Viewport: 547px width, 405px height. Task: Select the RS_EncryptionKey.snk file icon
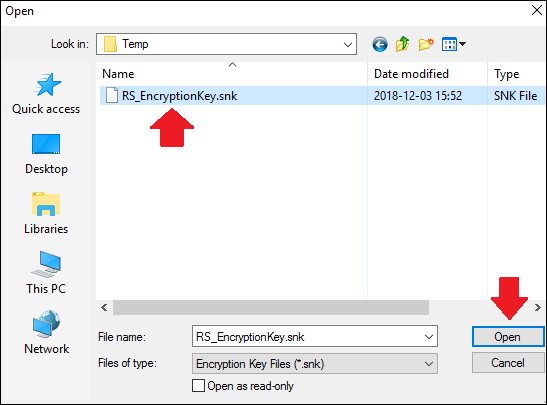click(112, 95)
